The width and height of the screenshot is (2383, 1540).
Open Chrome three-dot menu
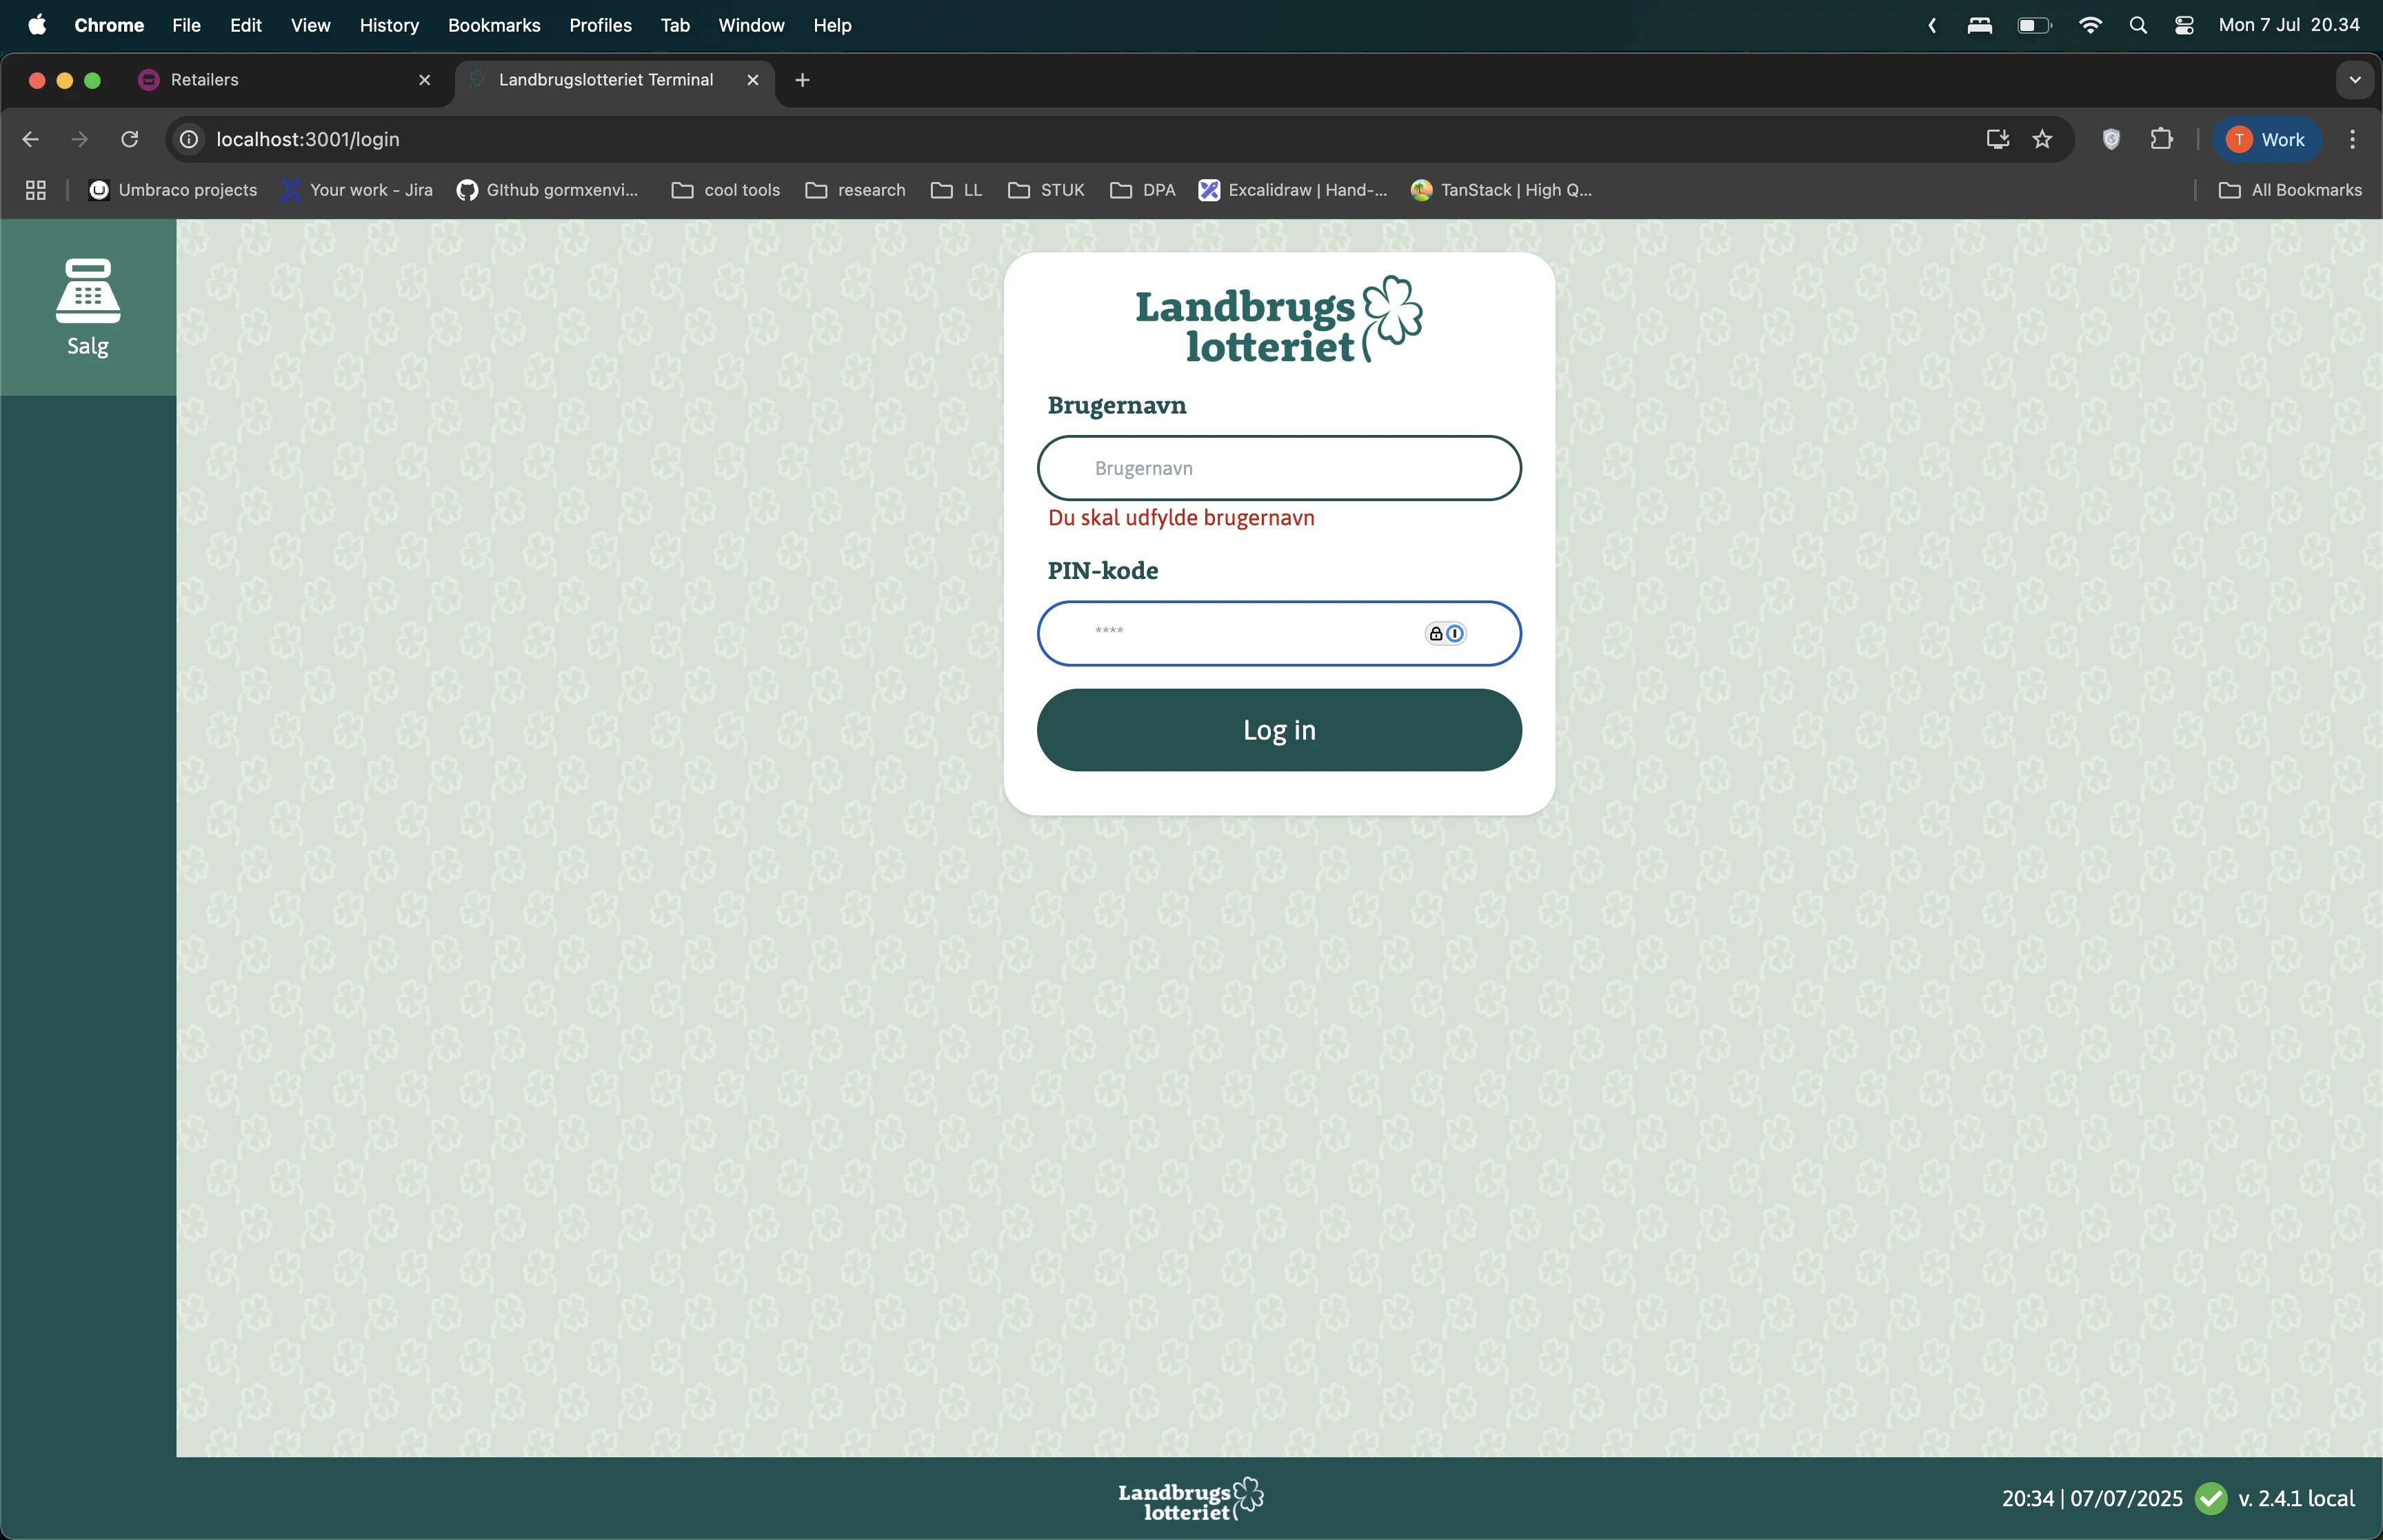coord(2352,139)
